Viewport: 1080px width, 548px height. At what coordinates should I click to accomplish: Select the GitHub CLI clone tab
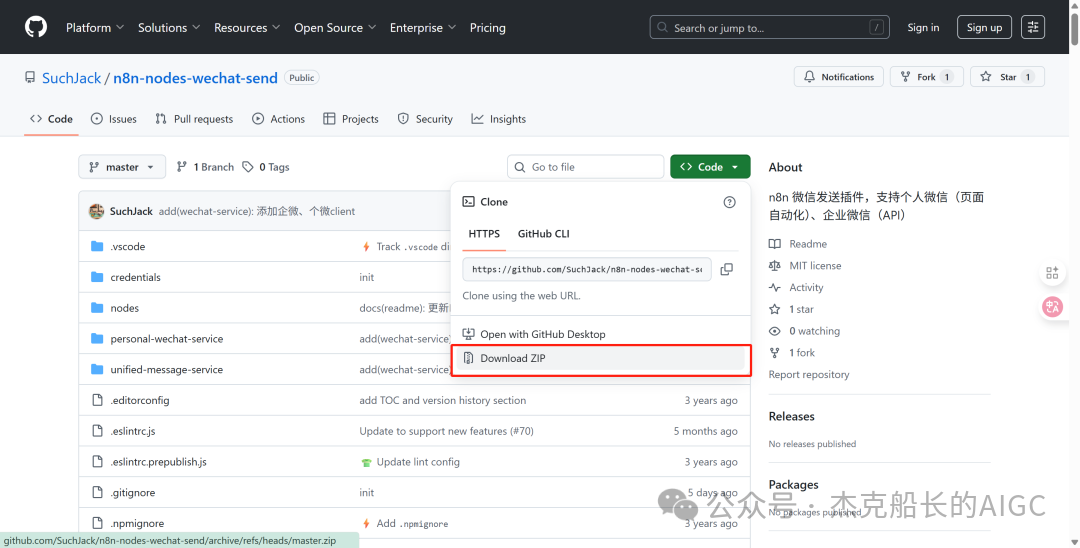pyautogui.click(x=543, y=234)
